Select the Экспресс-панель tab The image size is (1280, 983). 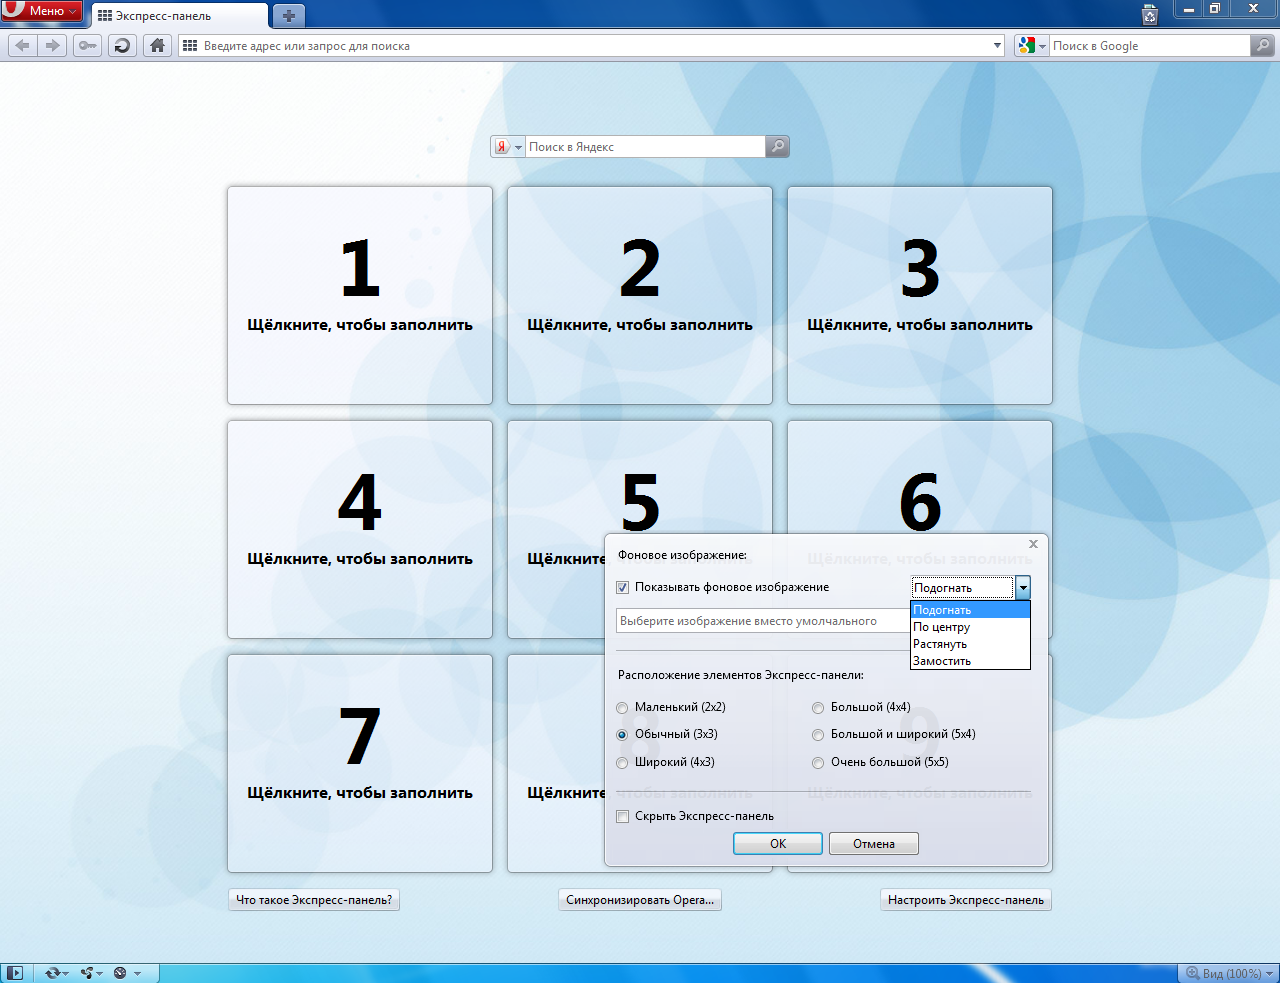pyautogui.click(x=180, y=16)
